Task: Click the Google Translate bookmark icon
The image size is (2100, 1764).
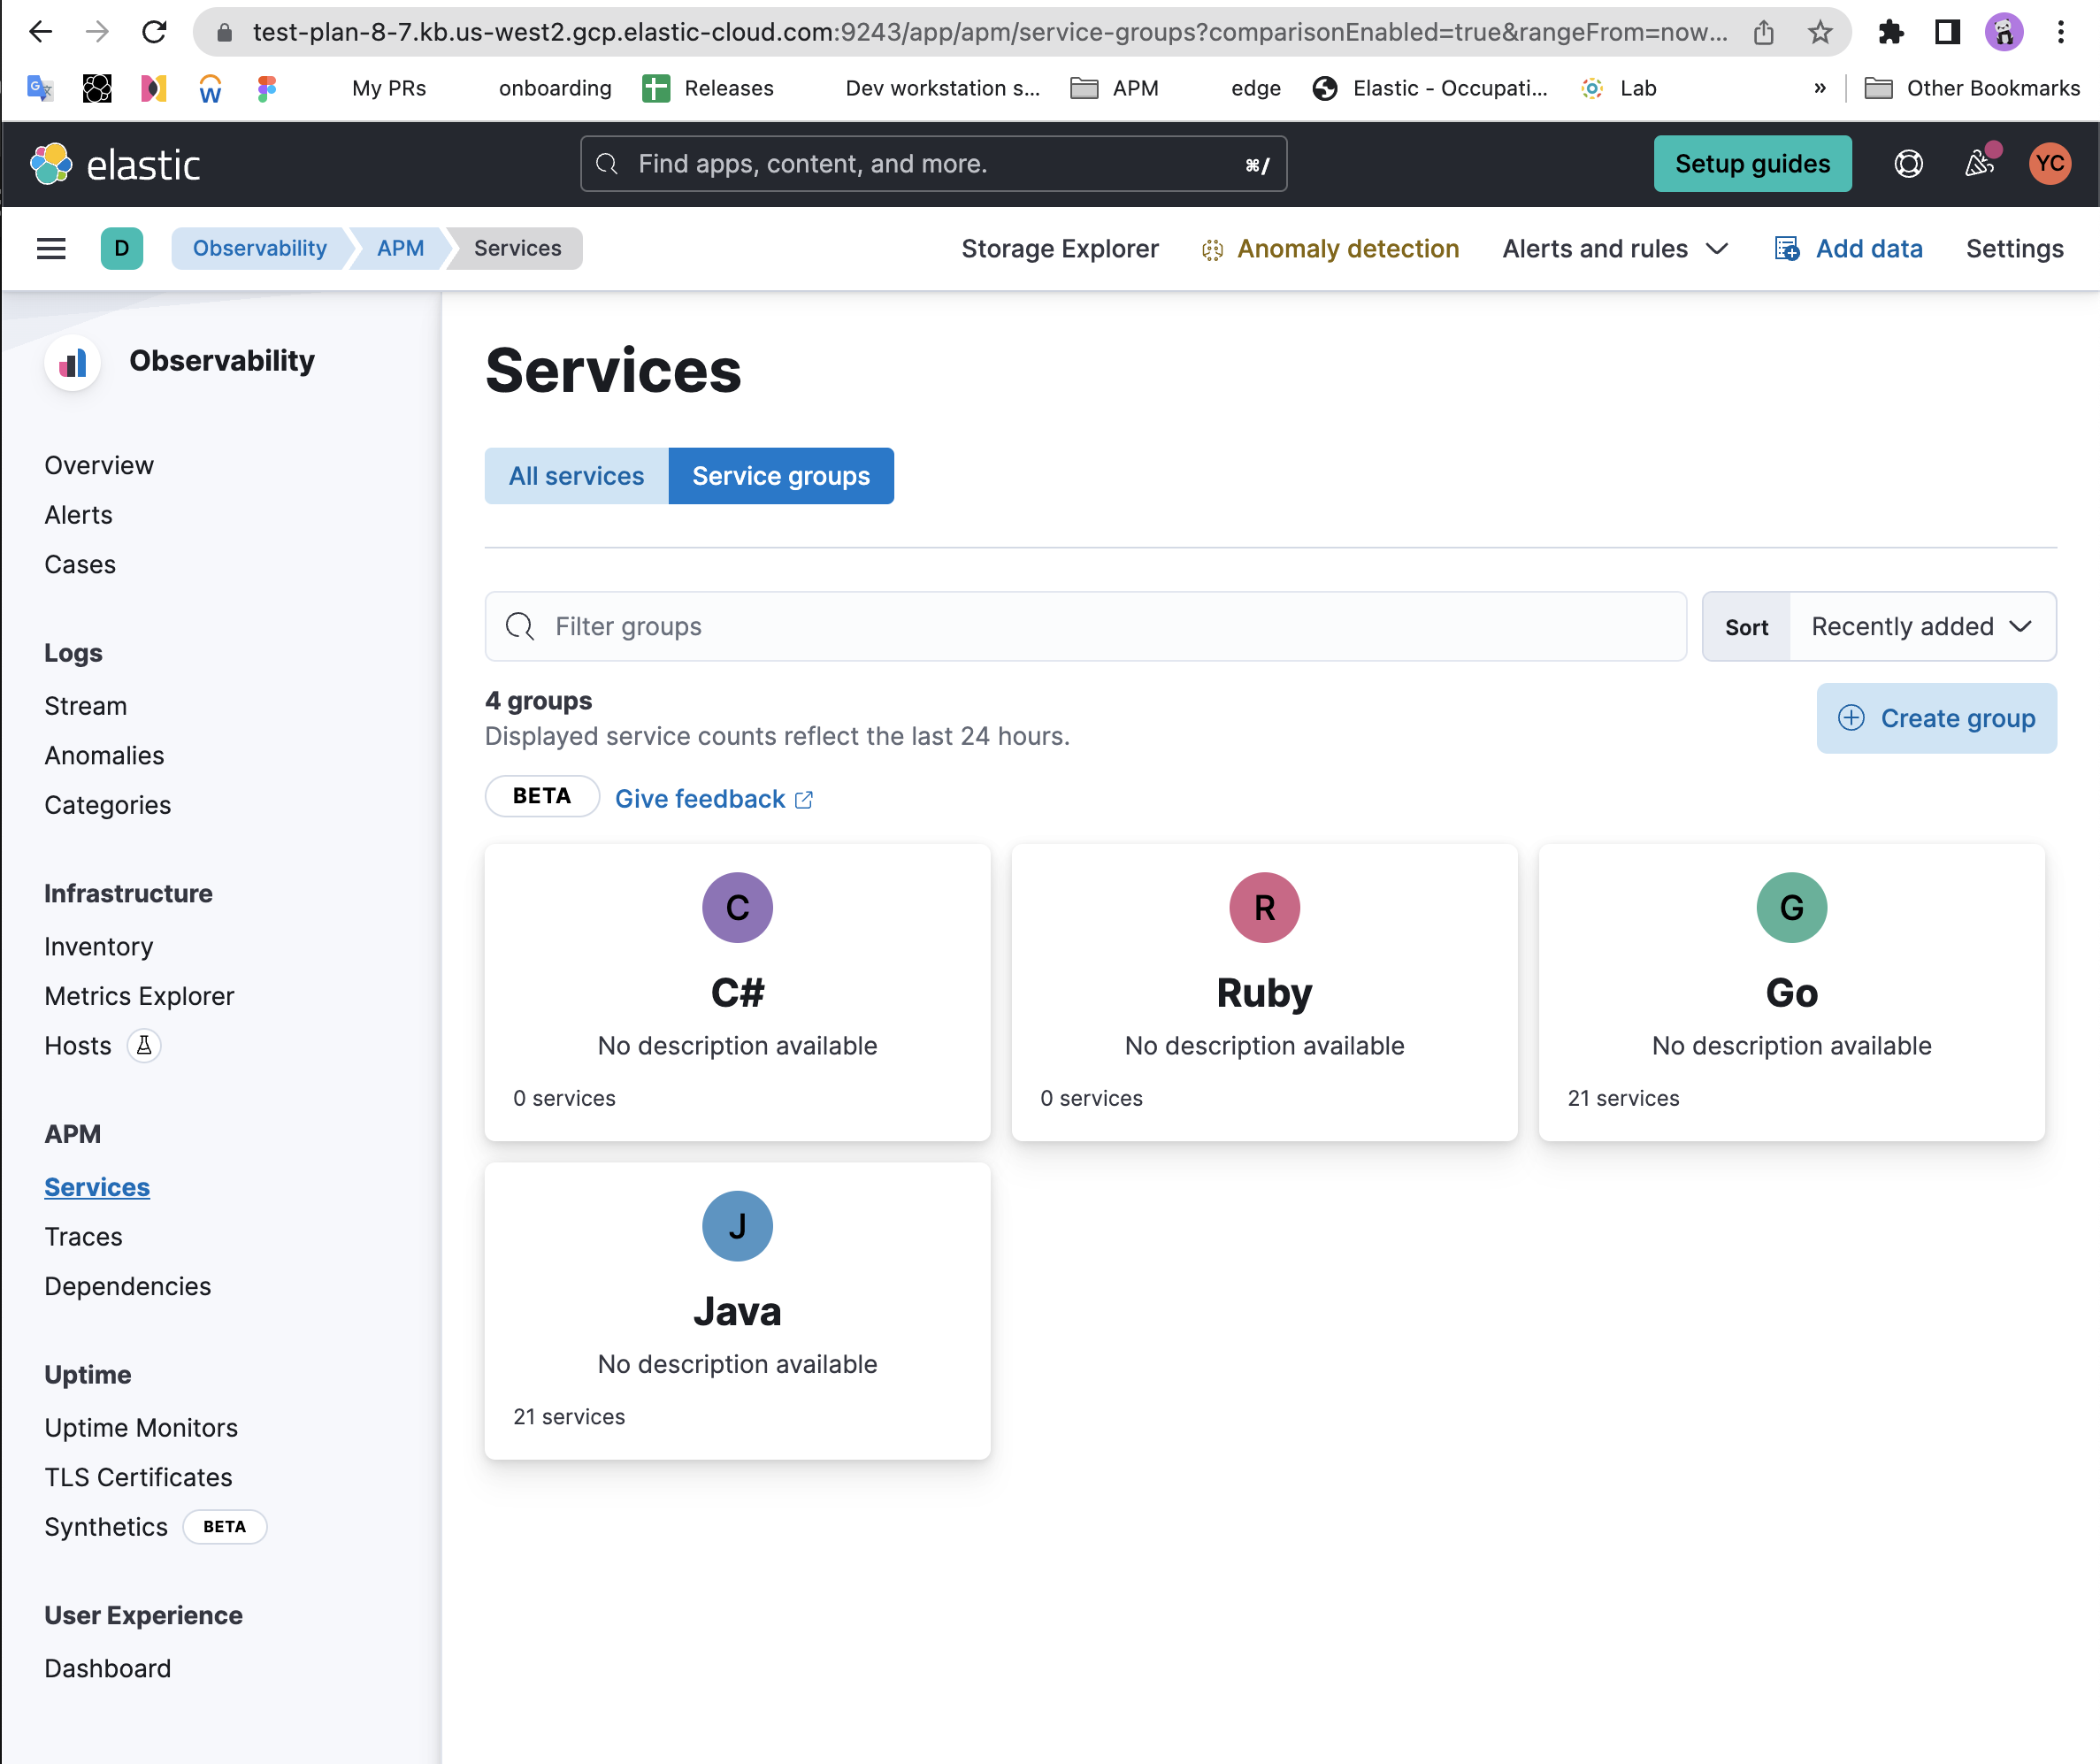Action: (40, 88)
